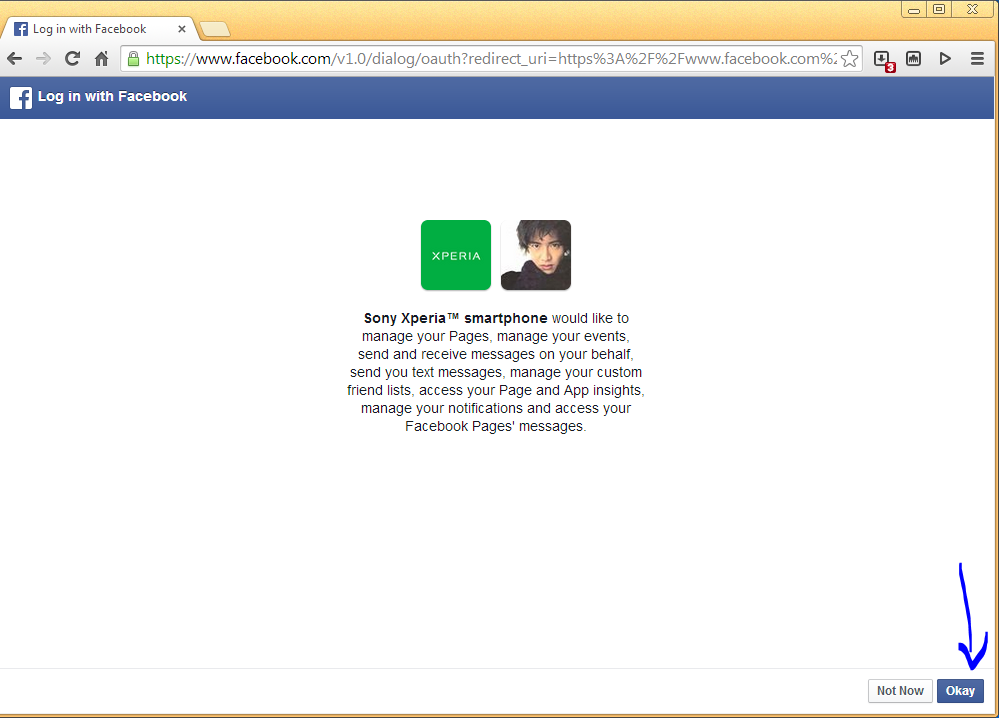Click the play-triangle extension icon
The height and width of the screenshot is (718, 999).
pos(945,59)
